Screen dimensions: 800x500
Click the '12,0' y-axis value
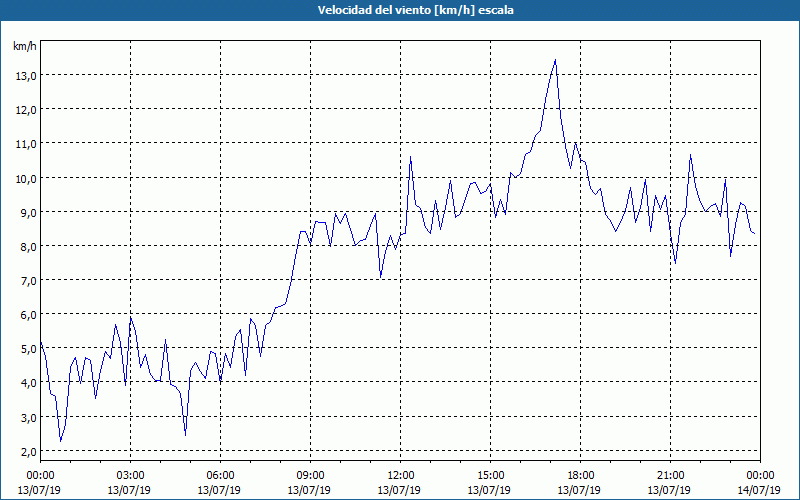pyautogui.click(x=27, y=110)
